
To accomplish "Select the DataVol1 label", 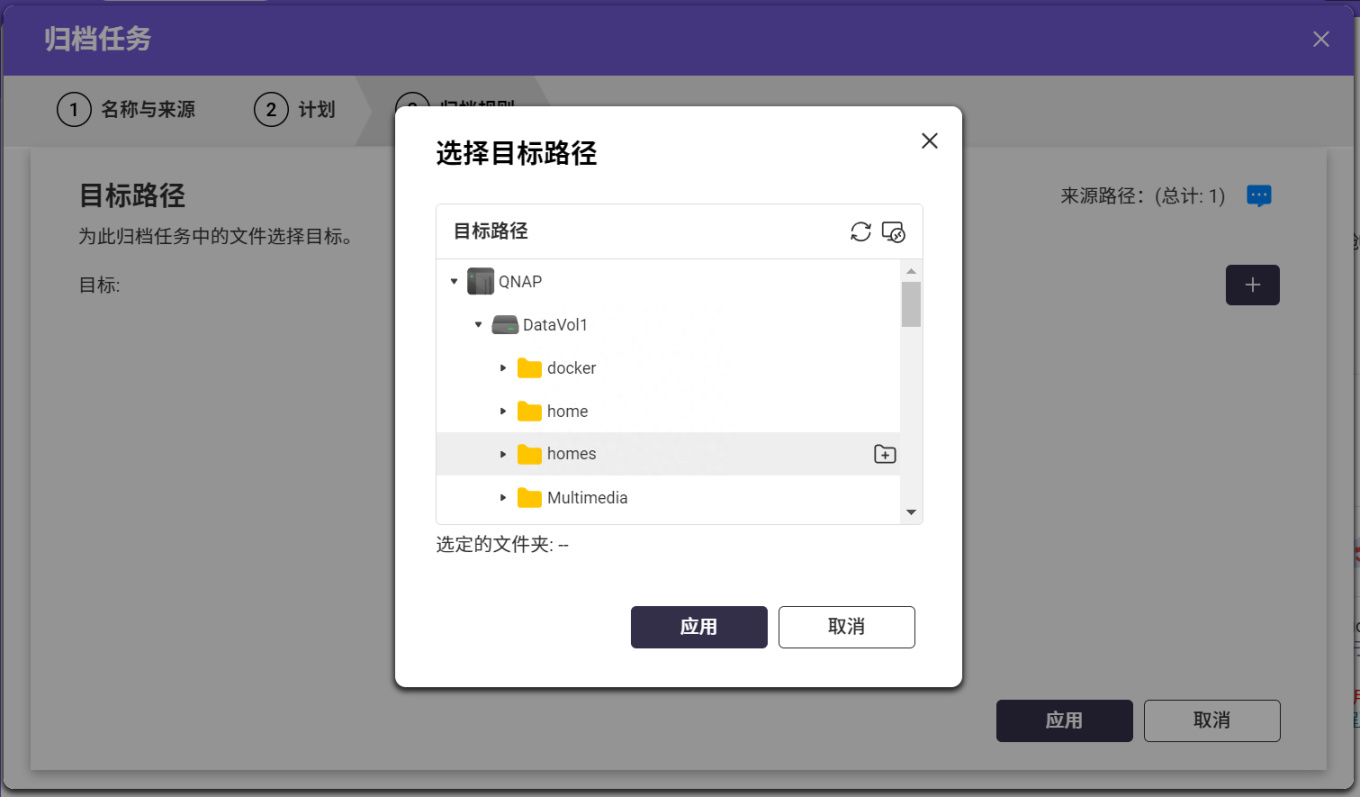I will [555, 325].
